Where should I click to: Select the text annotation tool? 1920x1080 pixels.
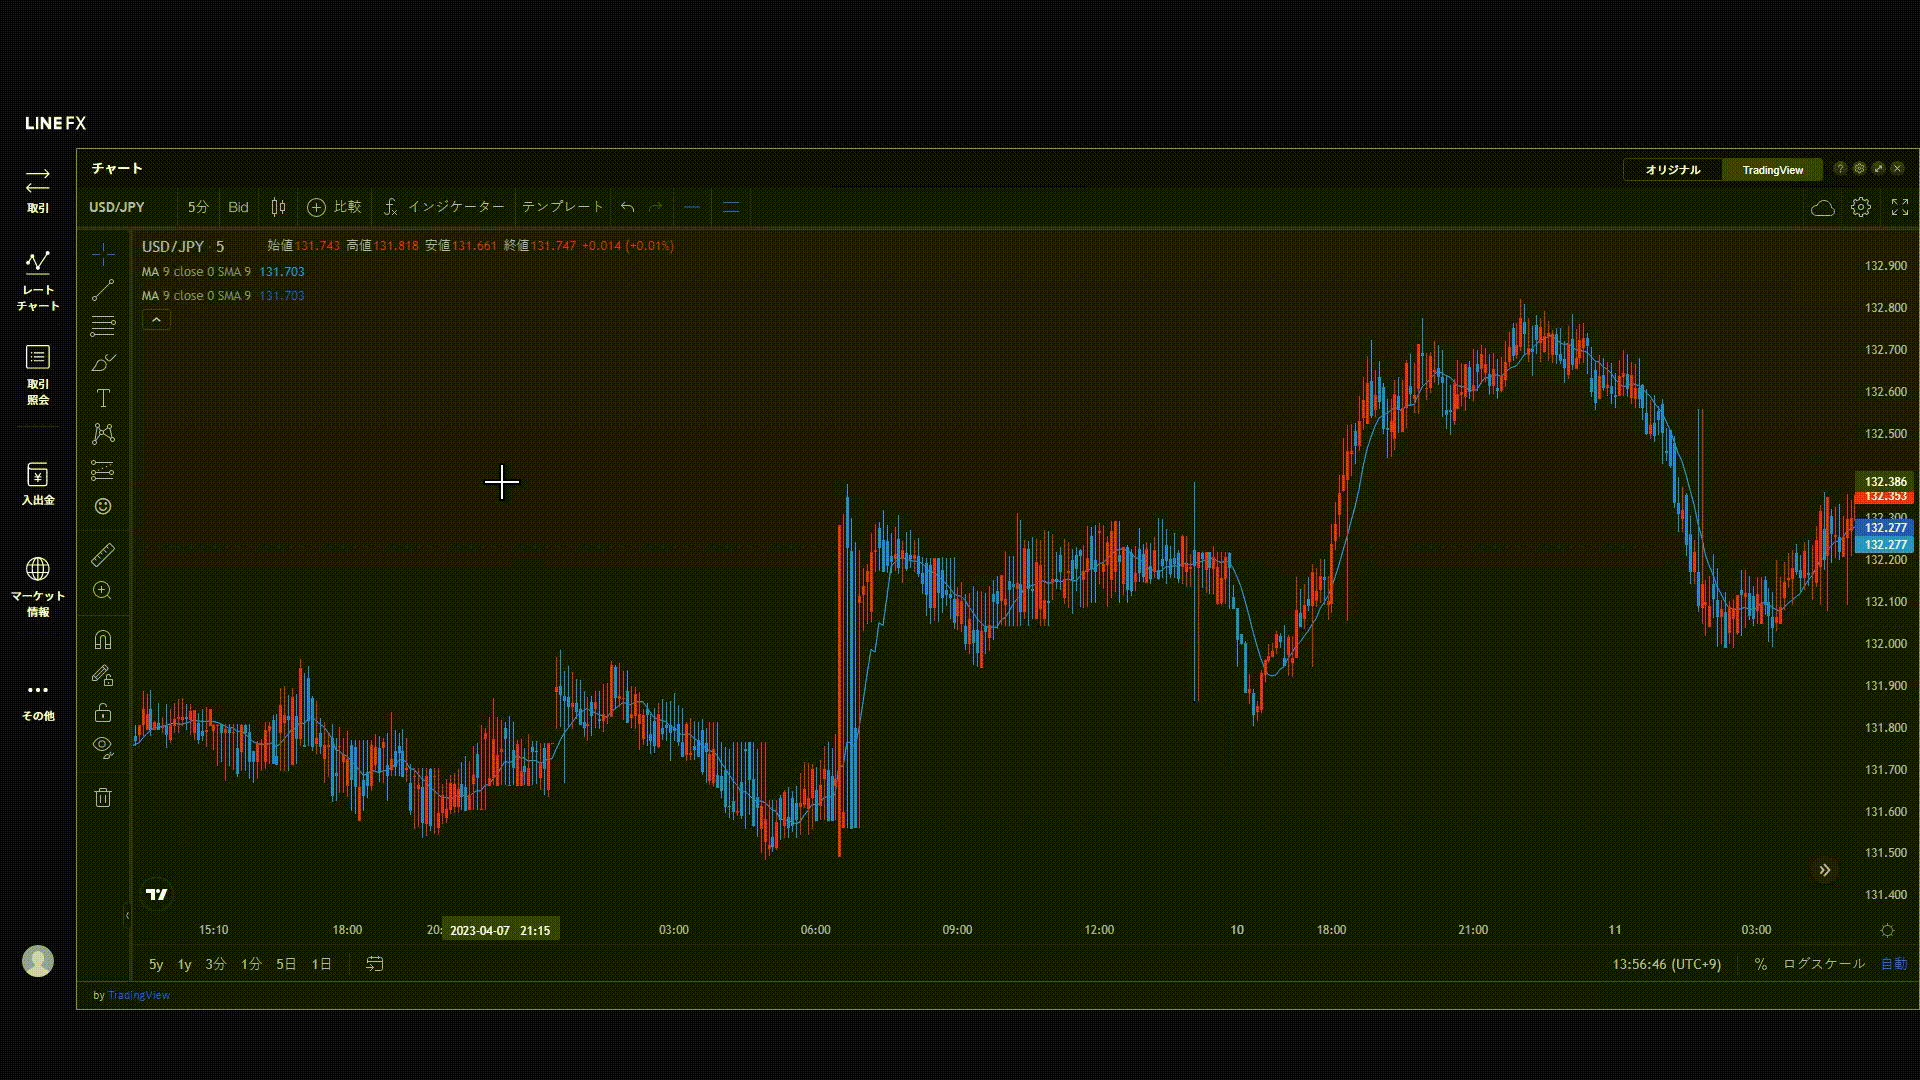pyautogui.click(x=103, y=398)
